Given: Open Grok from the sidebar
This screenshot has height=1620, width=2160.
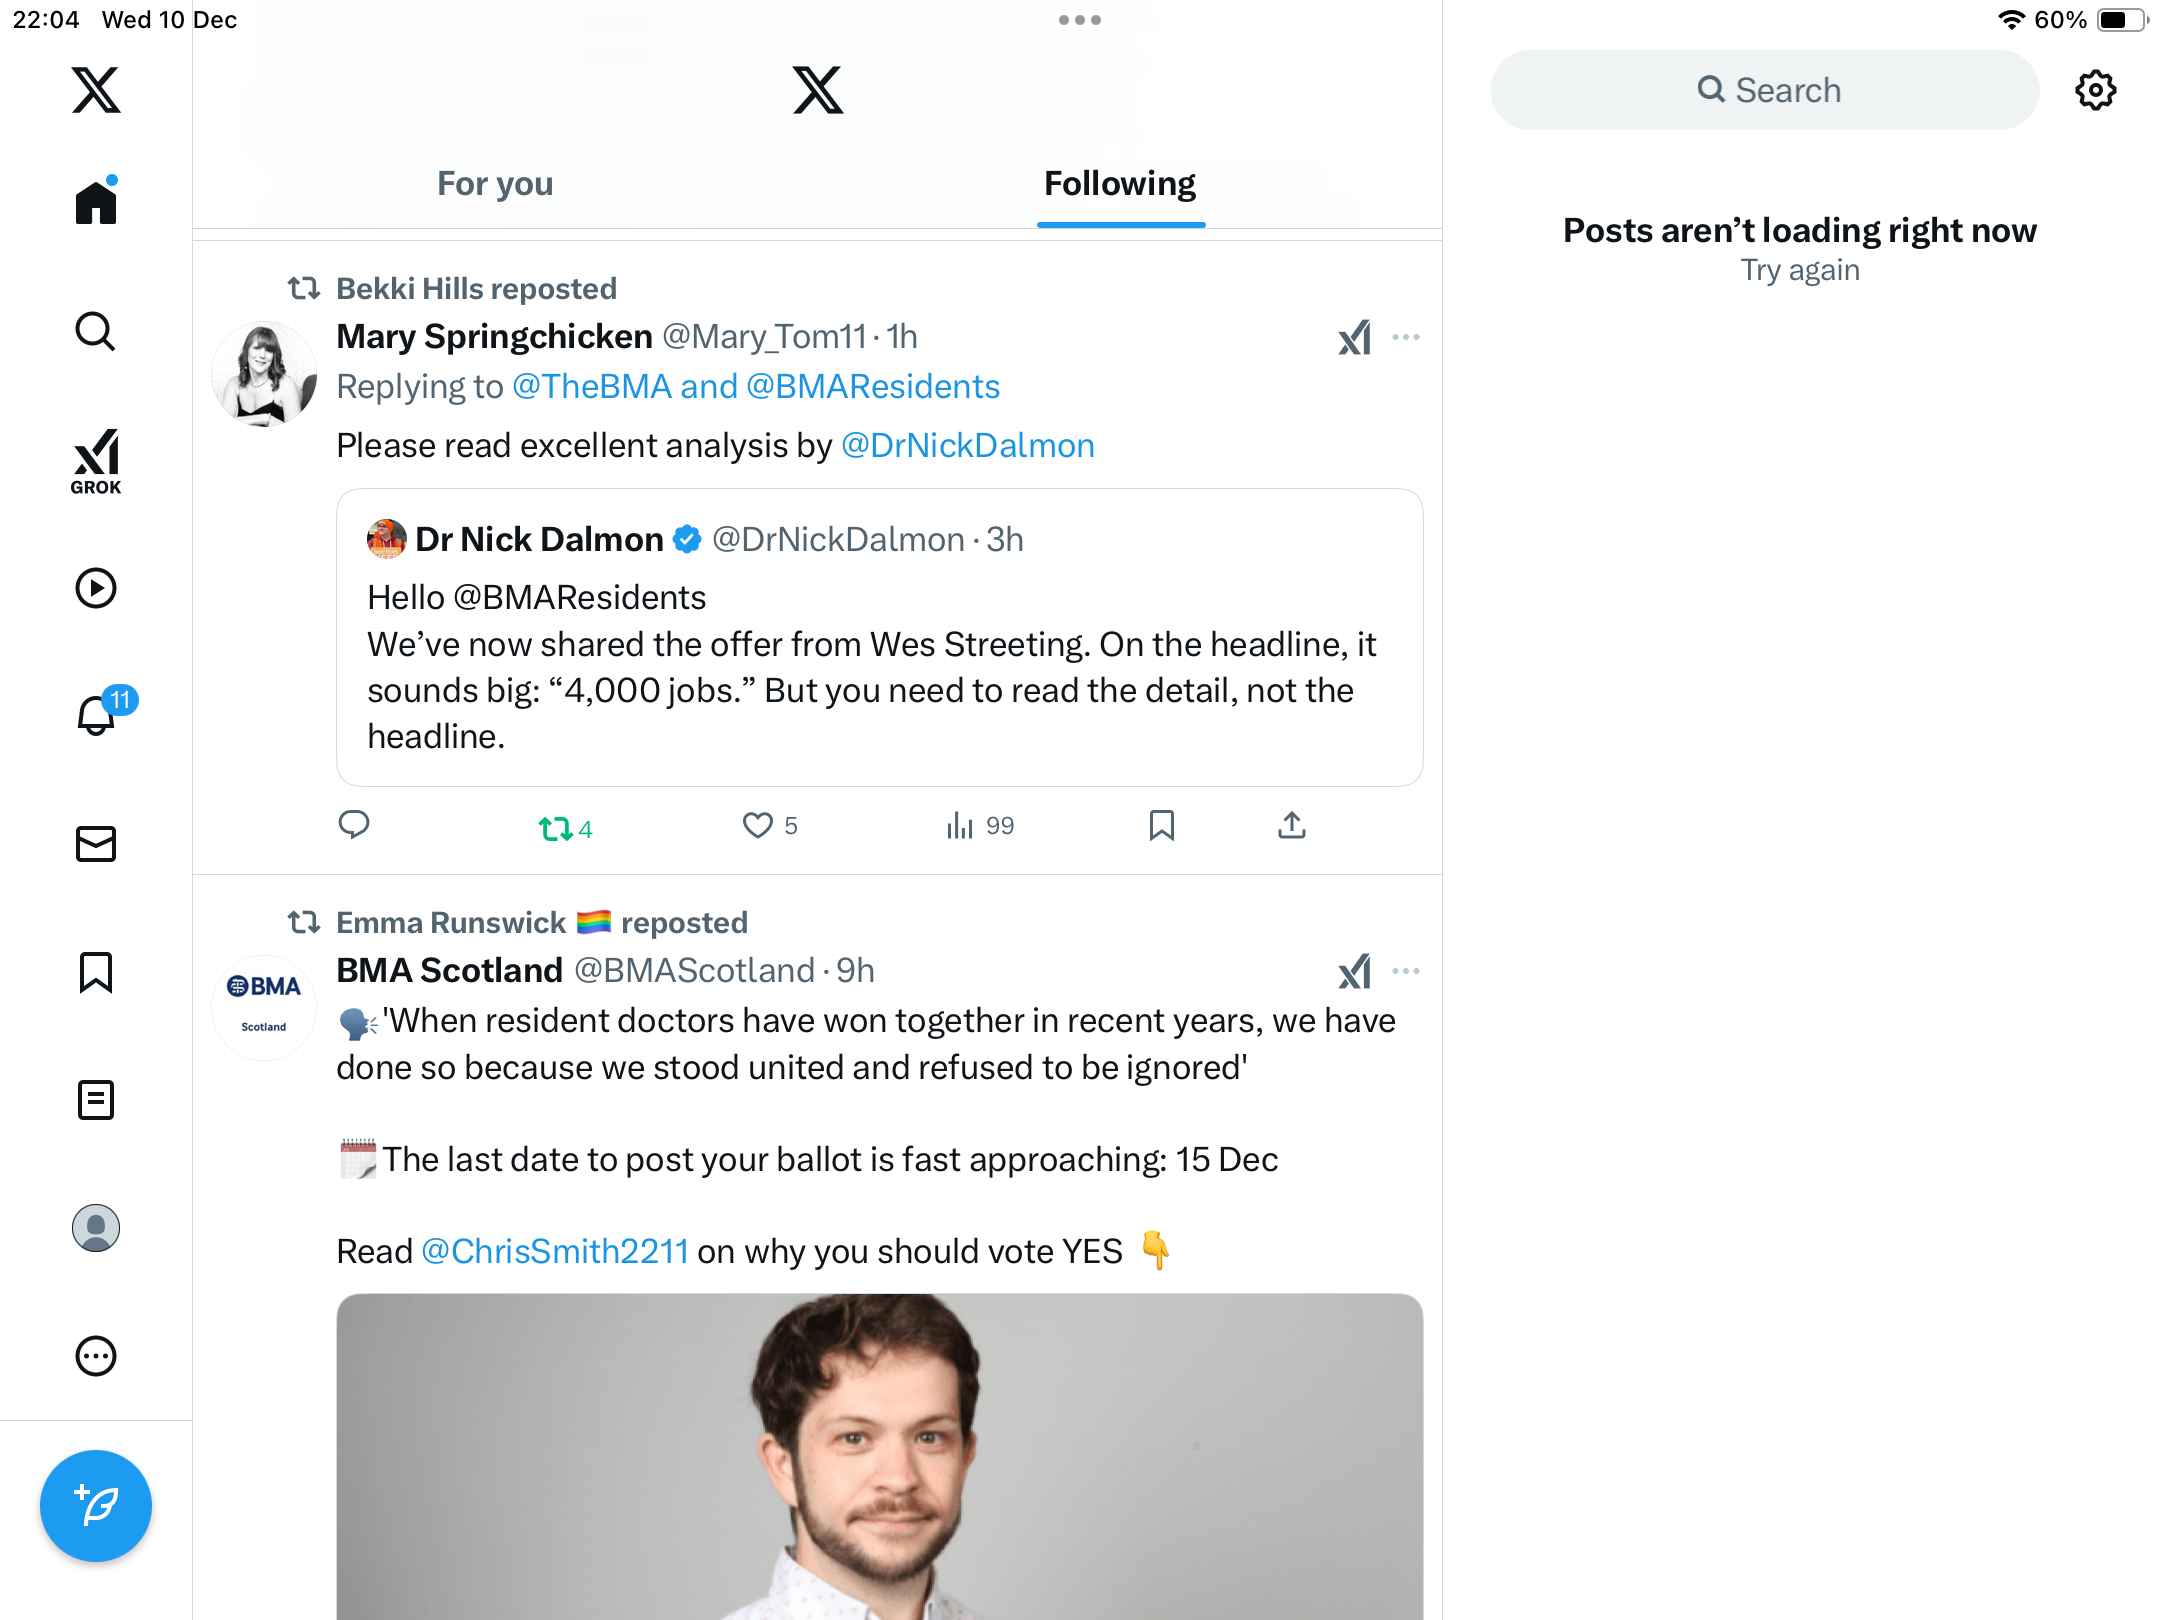Looking at the screenshot, I should pos(96,461).
